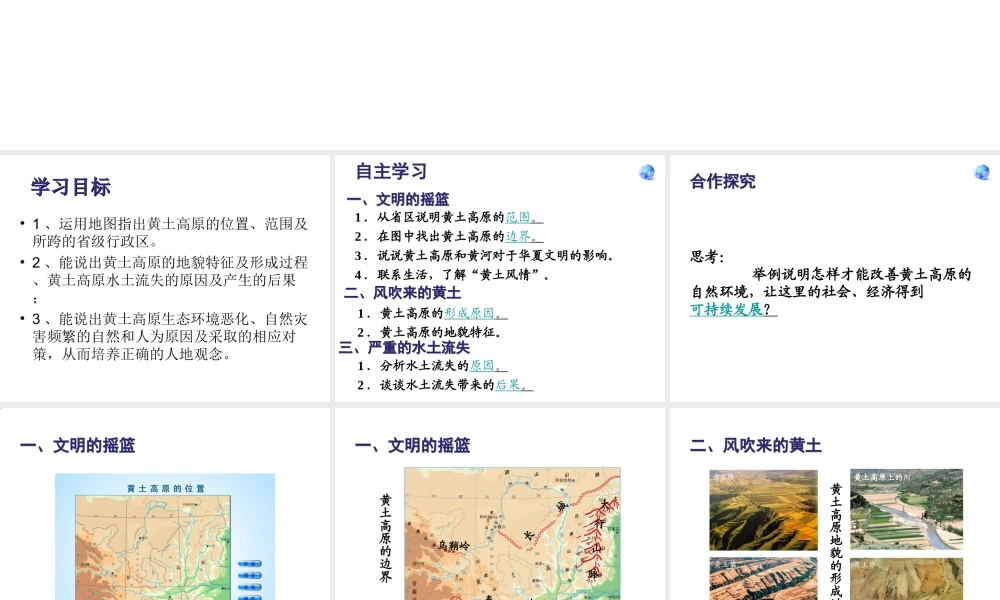Click the top blue button on position map
Image resolution: width=1000 pixels, height=600 pixels.
250,564
